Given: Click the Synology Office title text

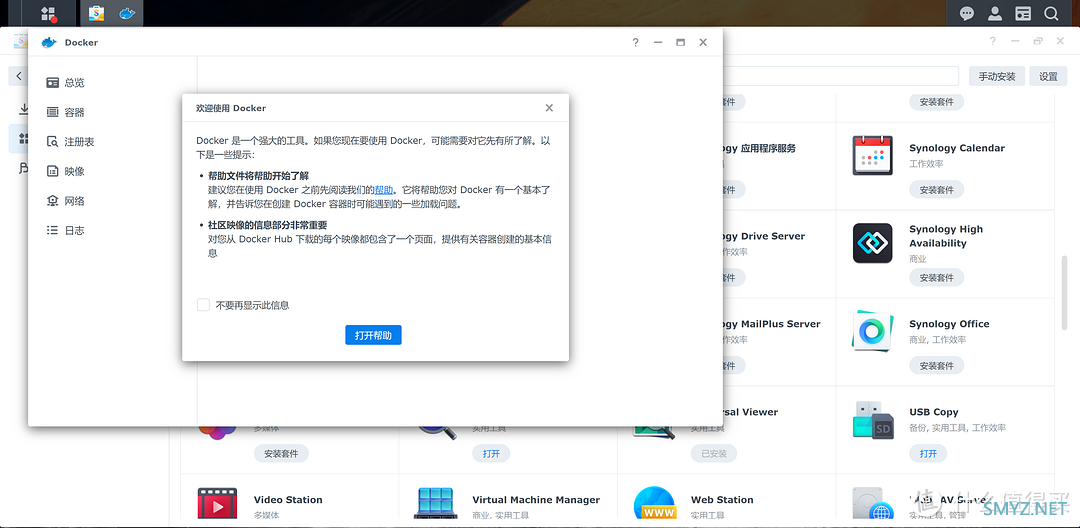Looking at the screenshot, I should pyautogui.click(x=949, y=324).
